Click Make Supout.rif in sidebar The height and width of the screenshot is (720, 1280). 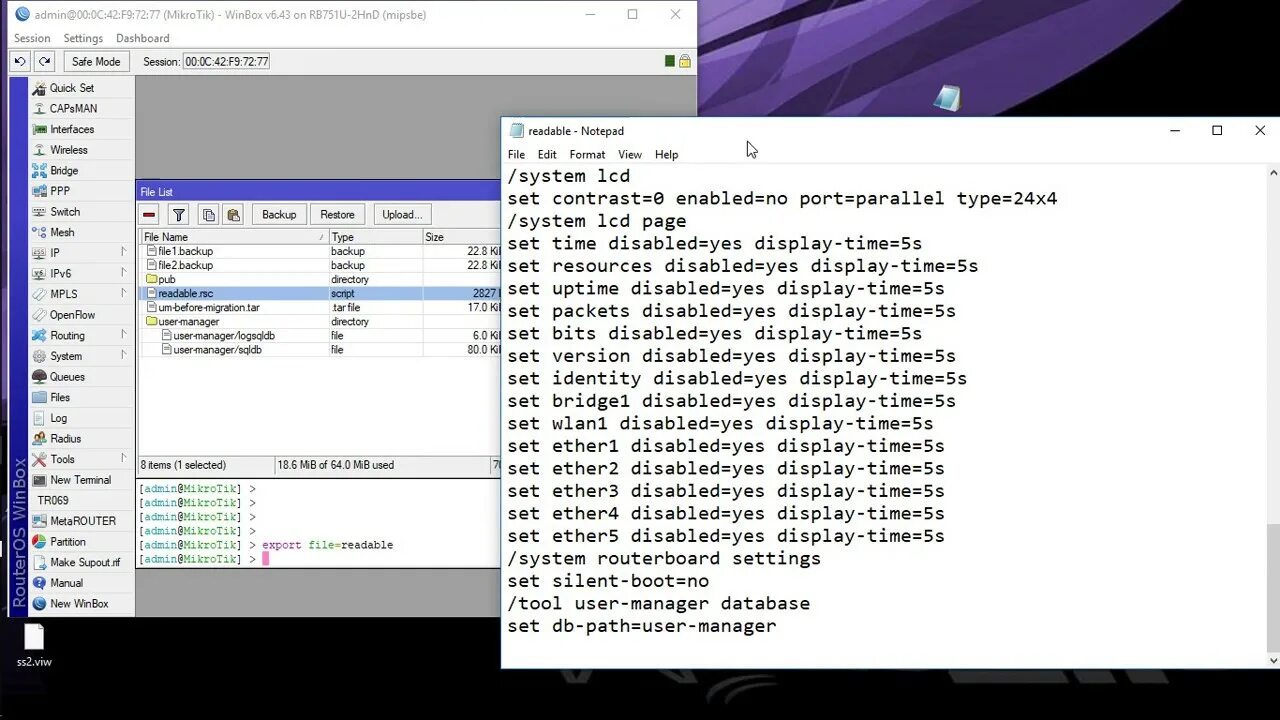point(84,562)
